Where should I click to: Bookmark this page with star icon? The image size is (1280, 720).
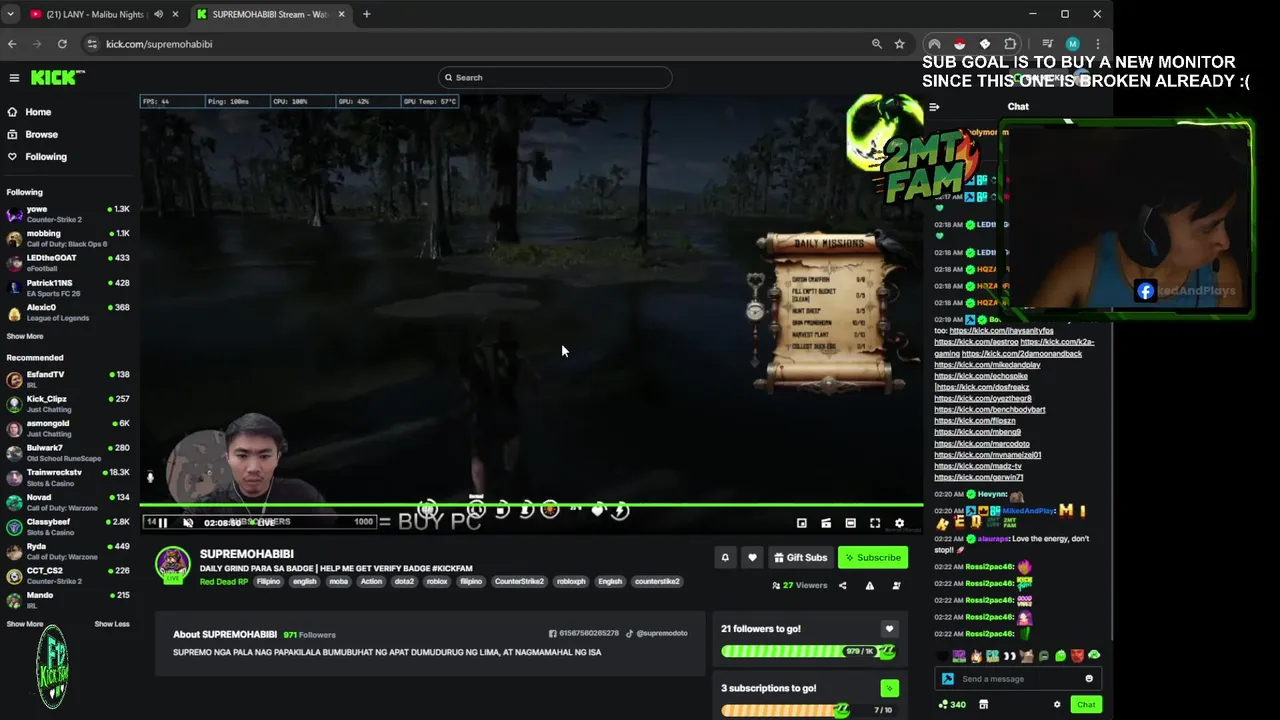[x=900, y=44]
